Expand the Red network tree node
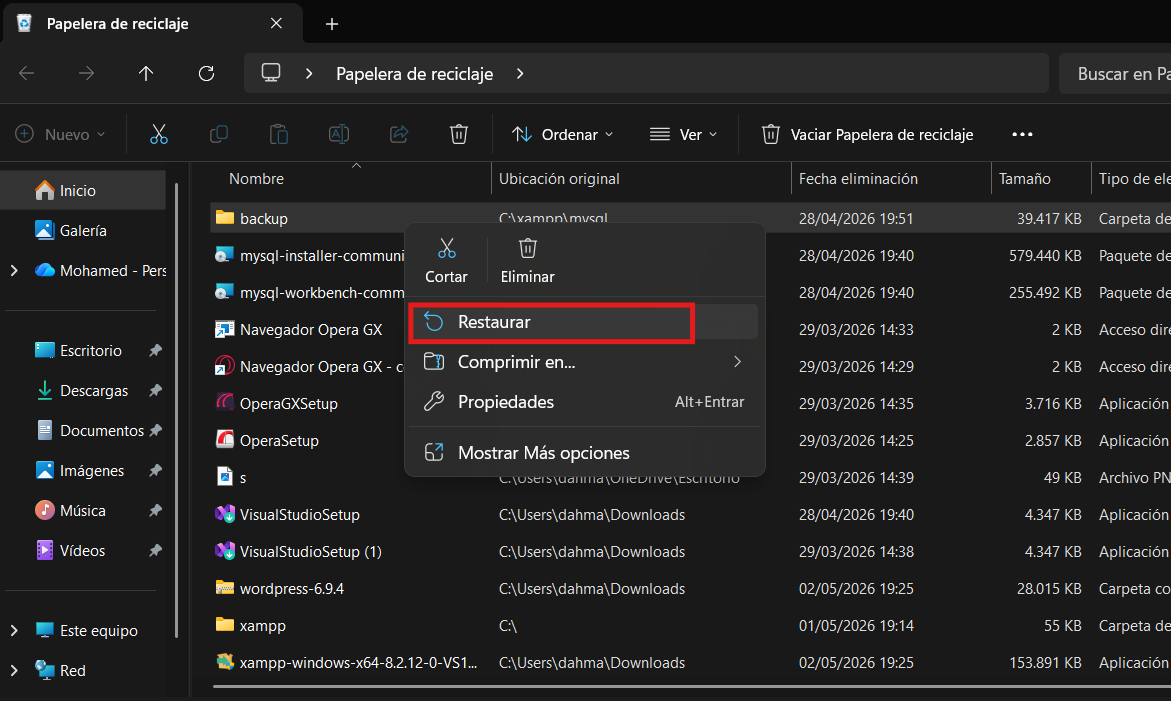This screenshot has width=1171, height=701. (x=14, y=670)
